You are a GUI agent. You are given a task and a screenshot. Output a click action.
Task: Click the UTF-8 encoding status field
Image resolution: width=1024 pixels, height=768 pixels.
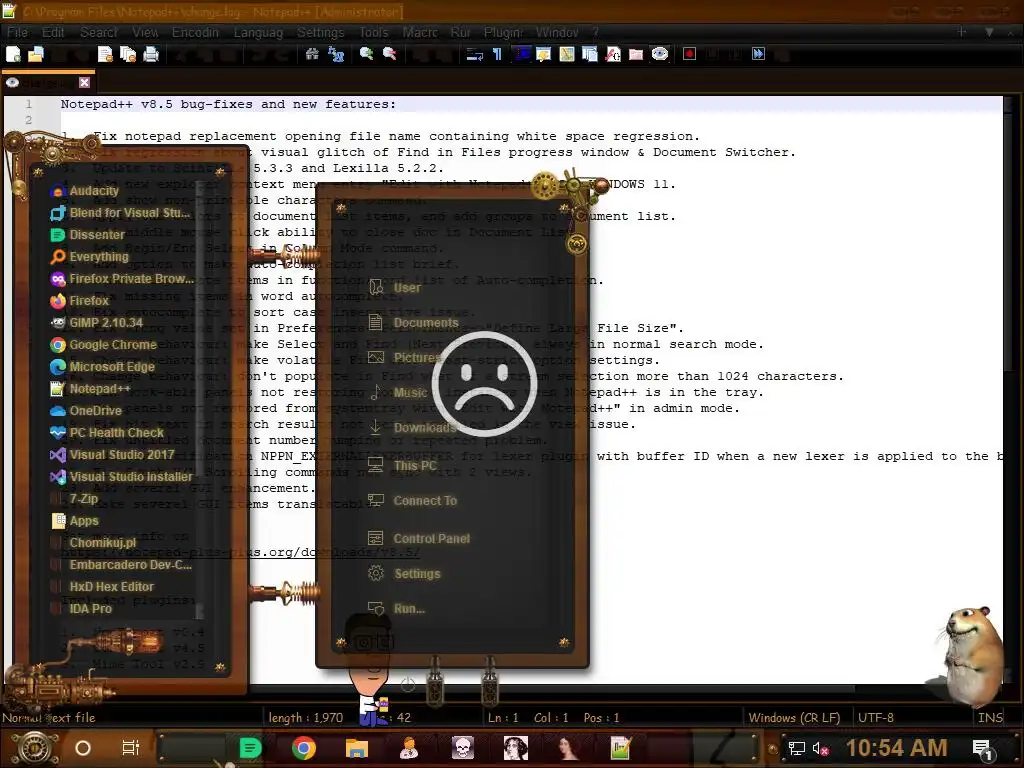click(x=876, y=718)
